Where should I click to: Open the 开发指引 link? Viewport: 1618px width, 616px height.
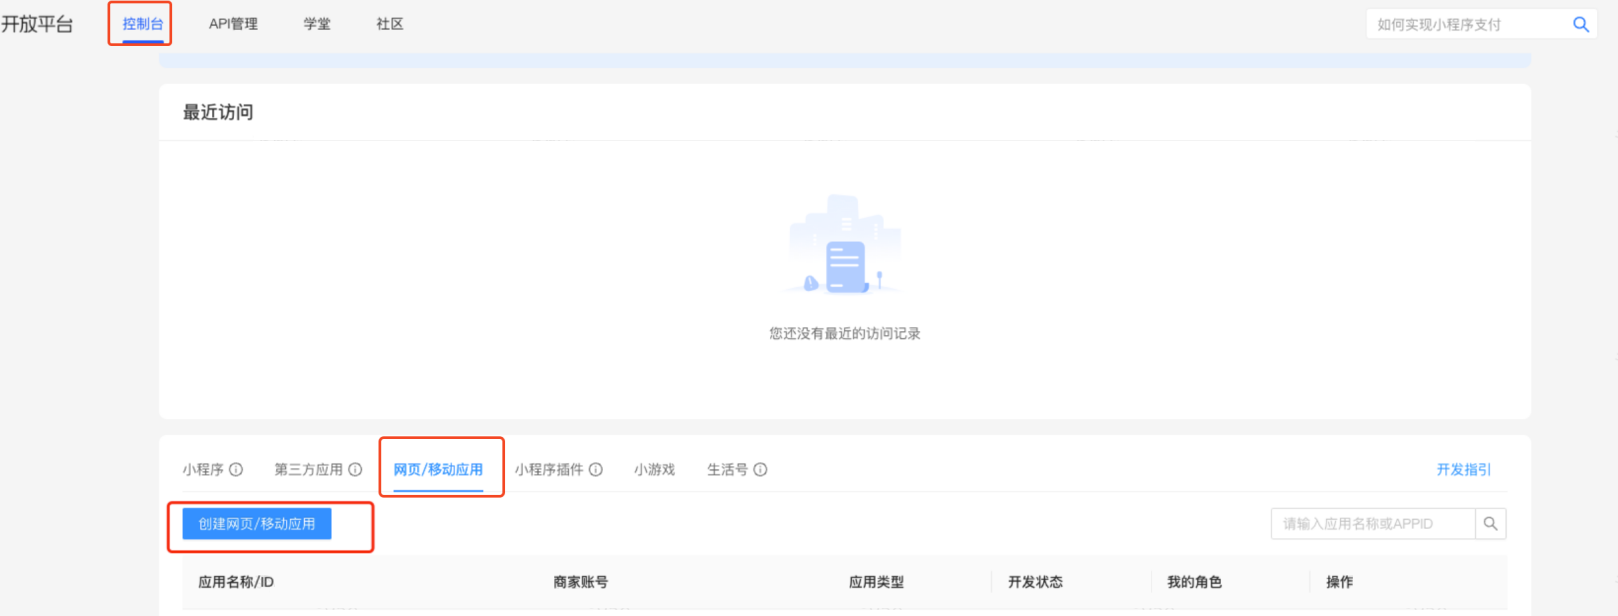(1463, 470)
